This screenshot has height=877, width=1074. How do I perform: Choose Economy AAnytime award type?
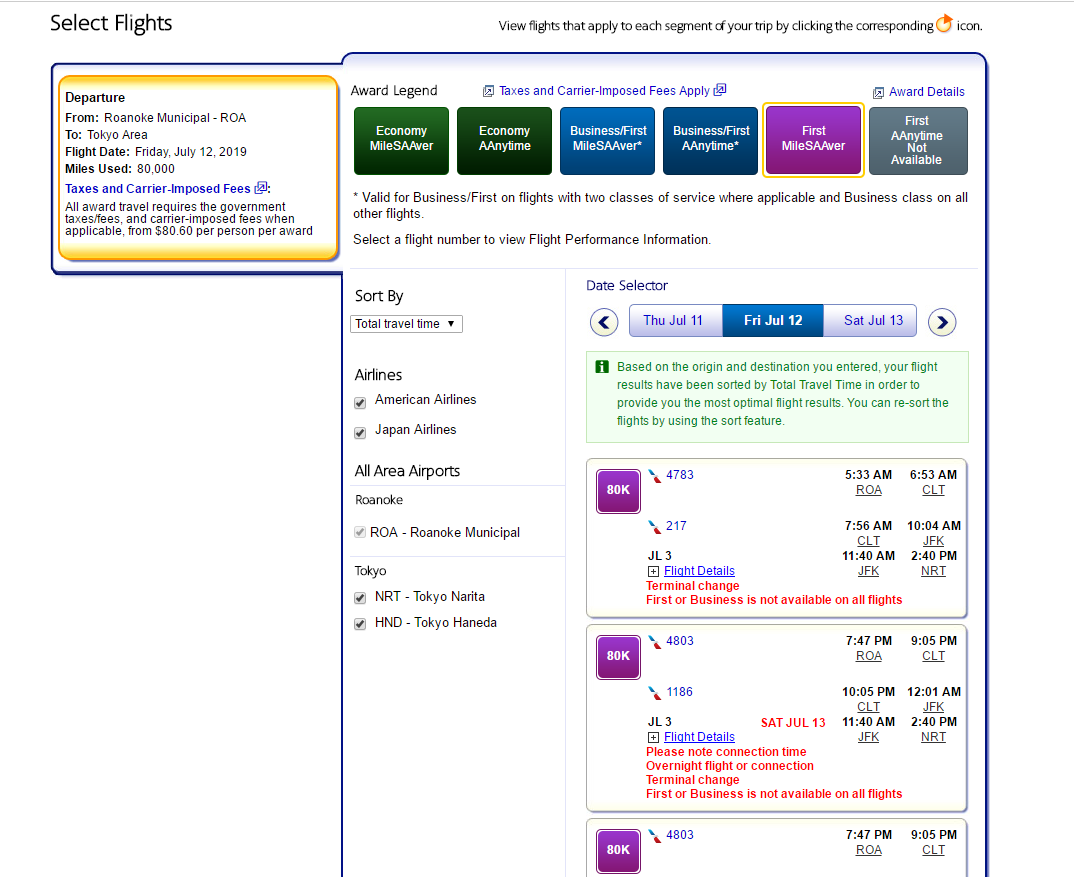(504, 140)
